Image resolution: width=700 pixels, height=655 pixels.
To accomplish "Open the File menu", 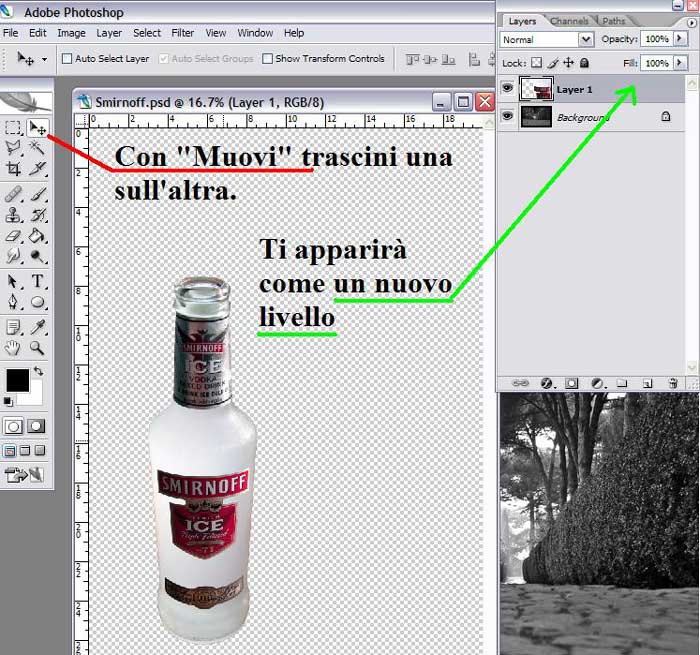I will click(x=11, y=33).
